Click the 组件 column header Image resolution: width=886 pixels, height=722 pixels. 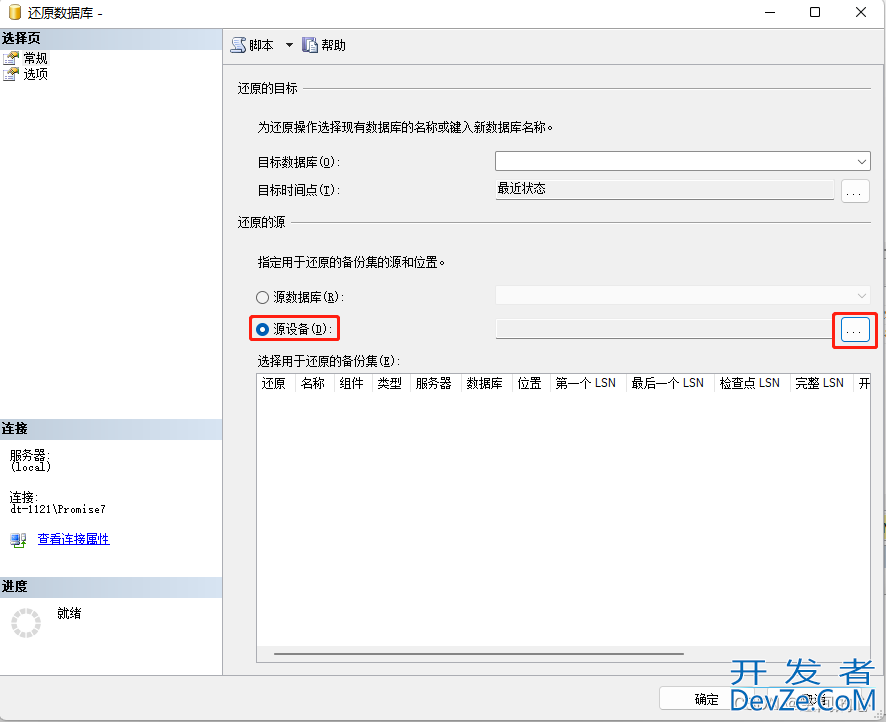coord(353,384)
